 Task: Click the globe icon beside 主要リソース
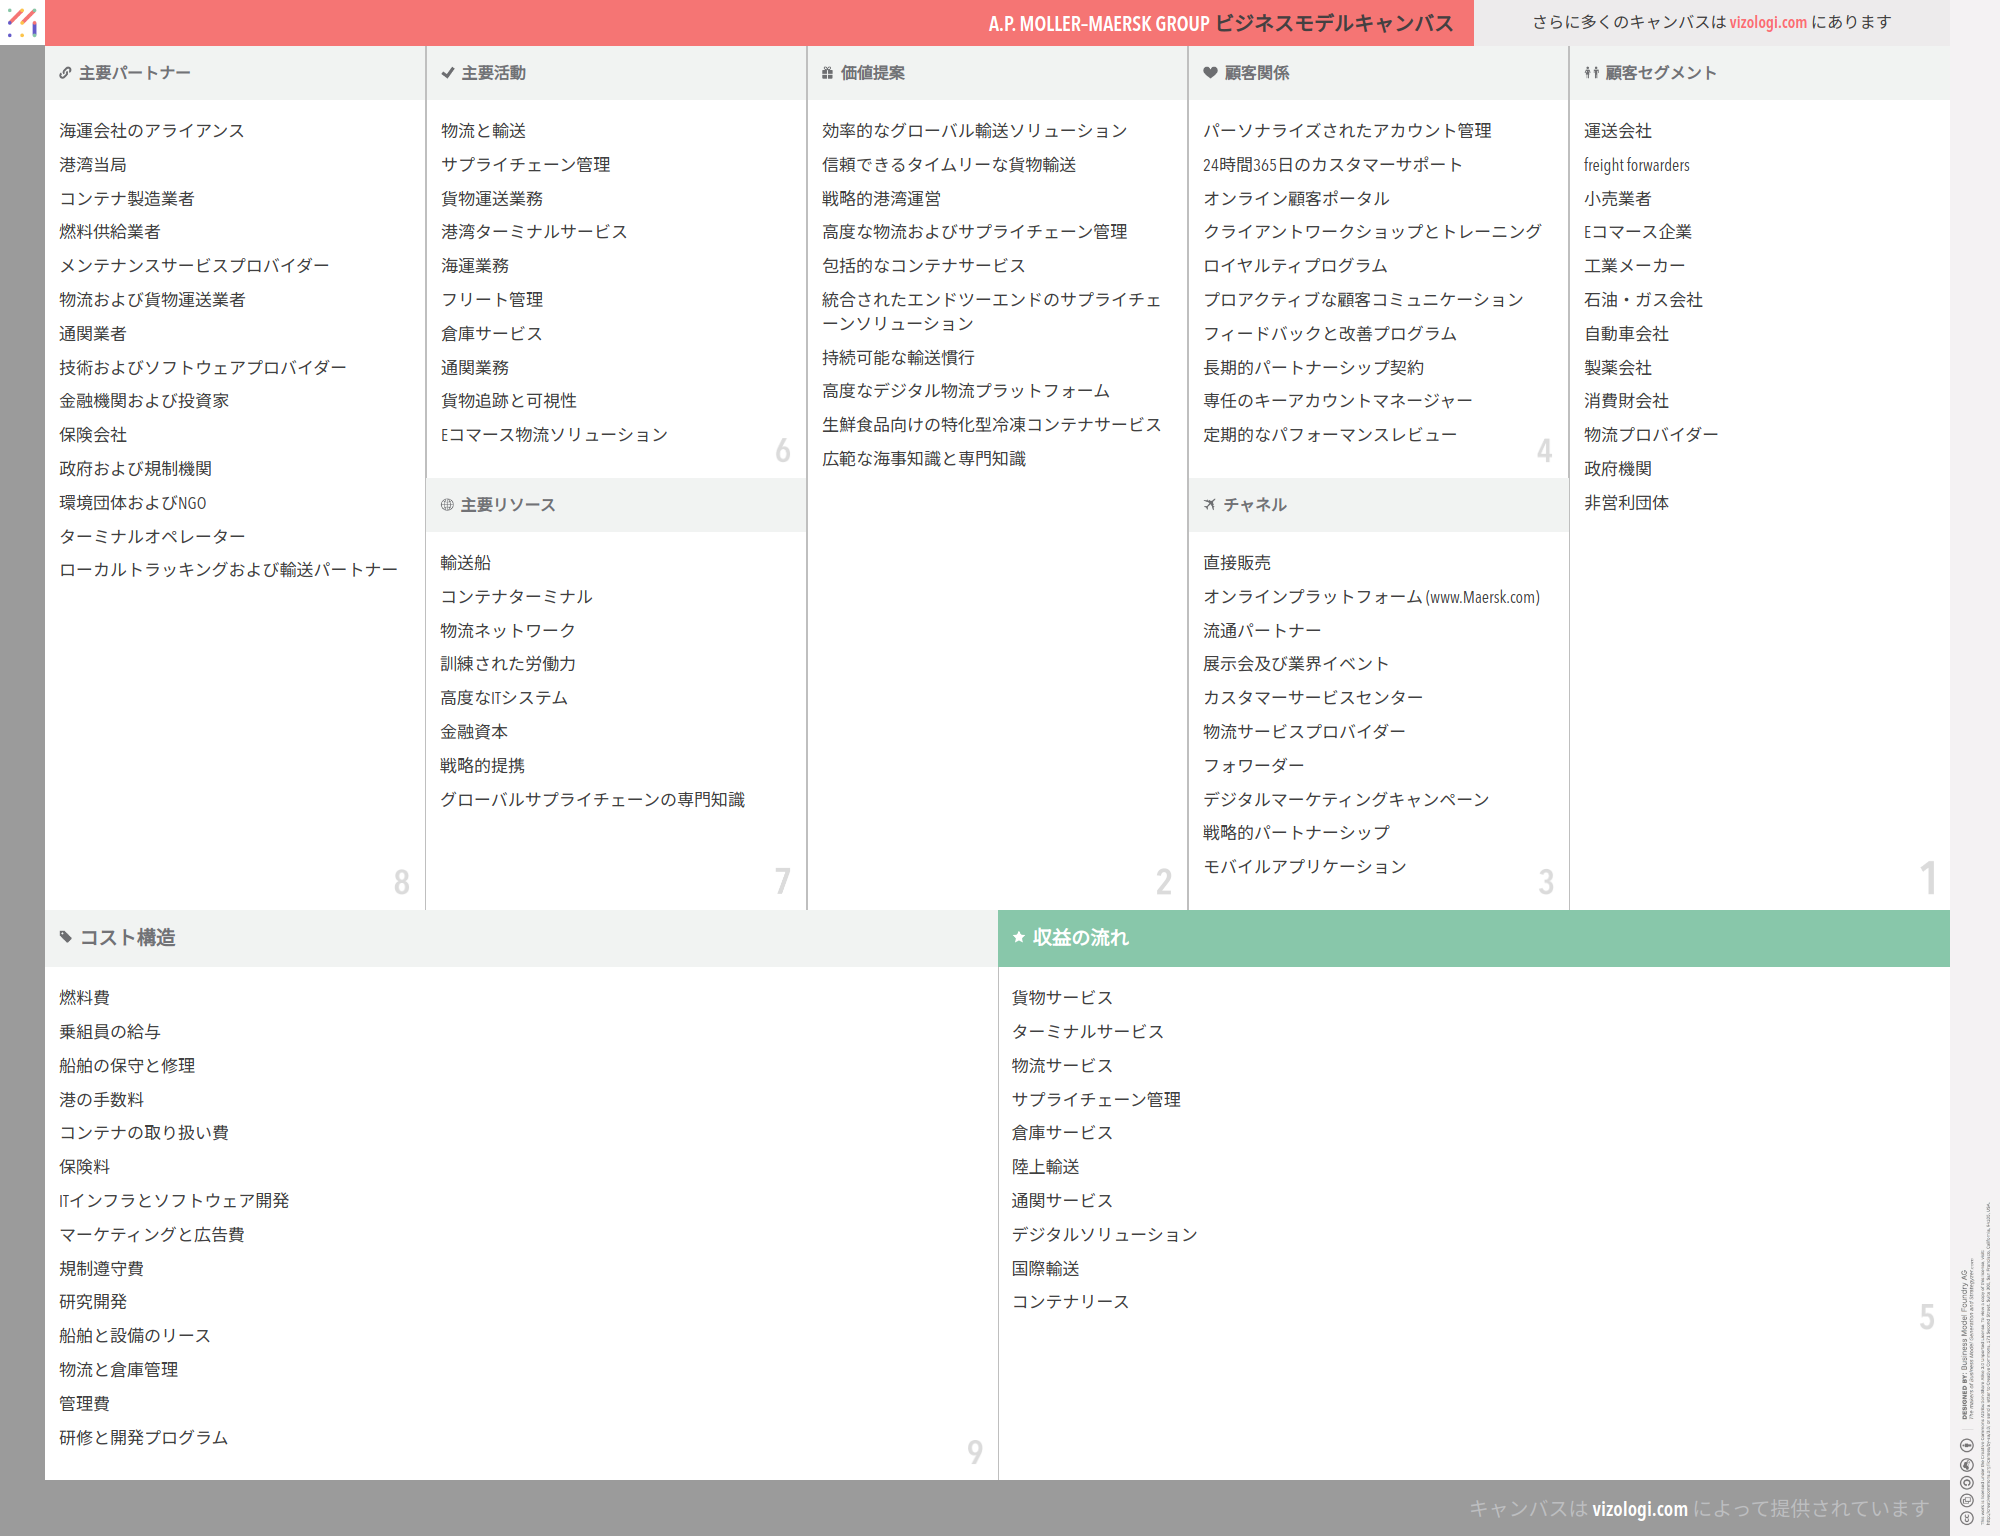[x=447, y=505]
